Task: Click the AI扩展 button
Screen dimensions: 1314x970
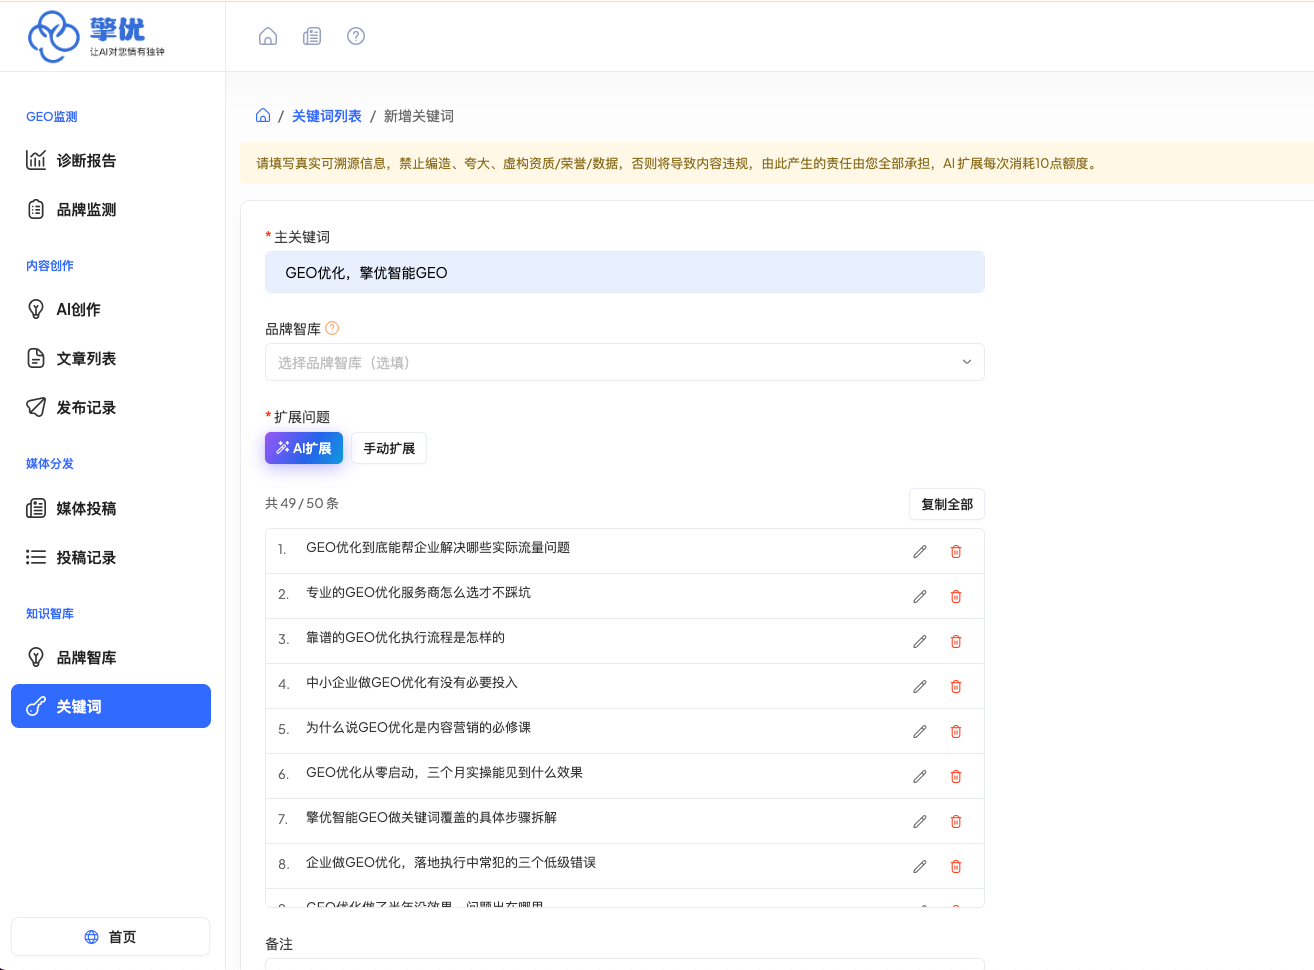Action: (x=304, y=448)
